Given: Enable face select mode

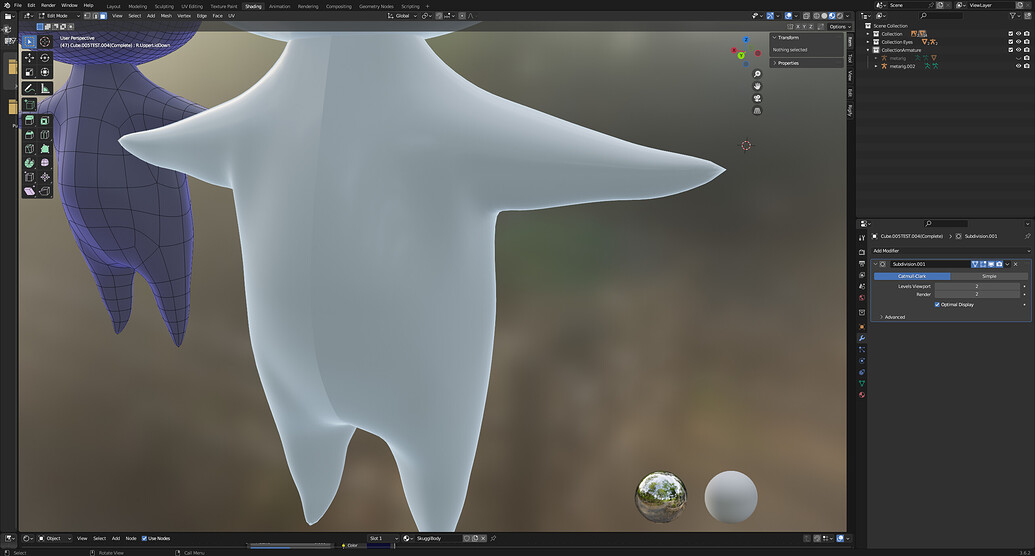Looking at the screenshot, I should pos(103,16).
